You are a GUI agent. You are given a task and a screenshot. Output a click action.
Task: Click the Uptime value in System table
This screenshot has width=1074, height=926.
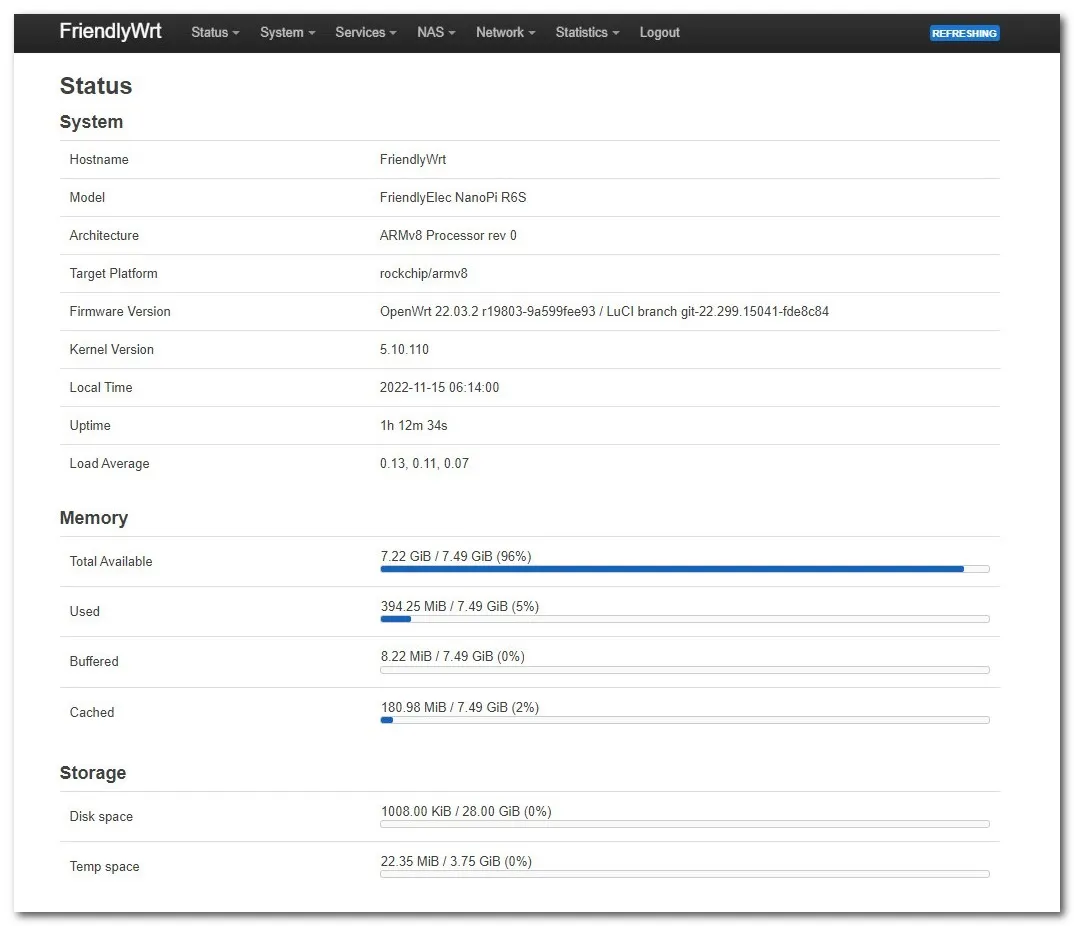pos(413,426)
